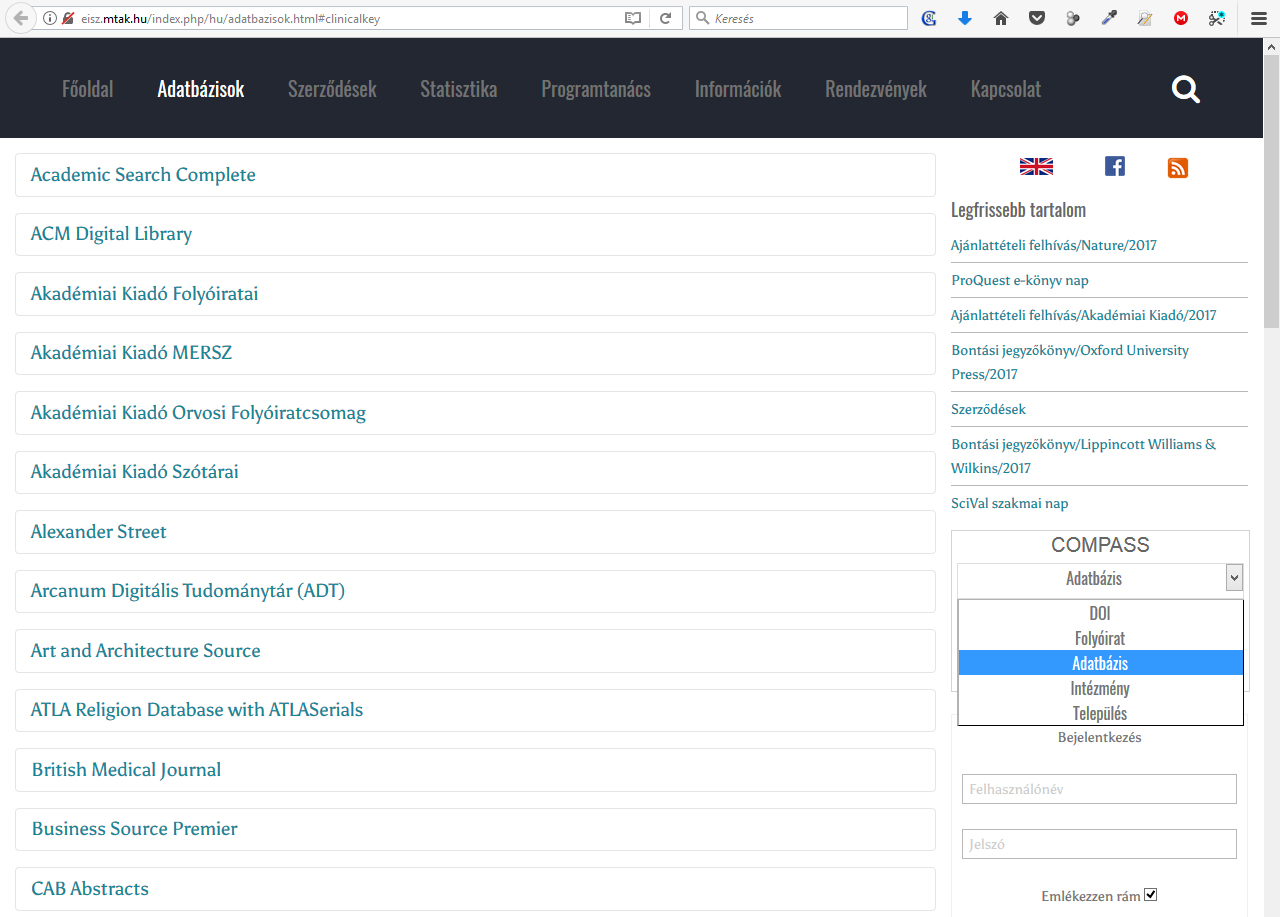The image size is (1280, 917).
Task: Click the browser back arrow button
Action: (x=21, y=18)
